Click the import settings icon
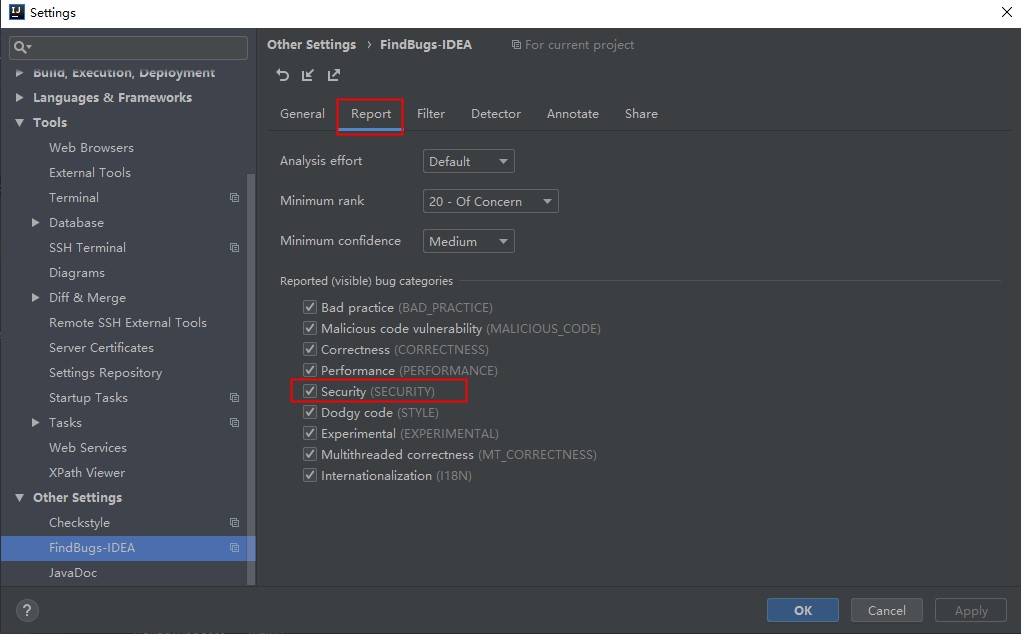This screenshot has width=1021, height=634. tap(308, 75)
